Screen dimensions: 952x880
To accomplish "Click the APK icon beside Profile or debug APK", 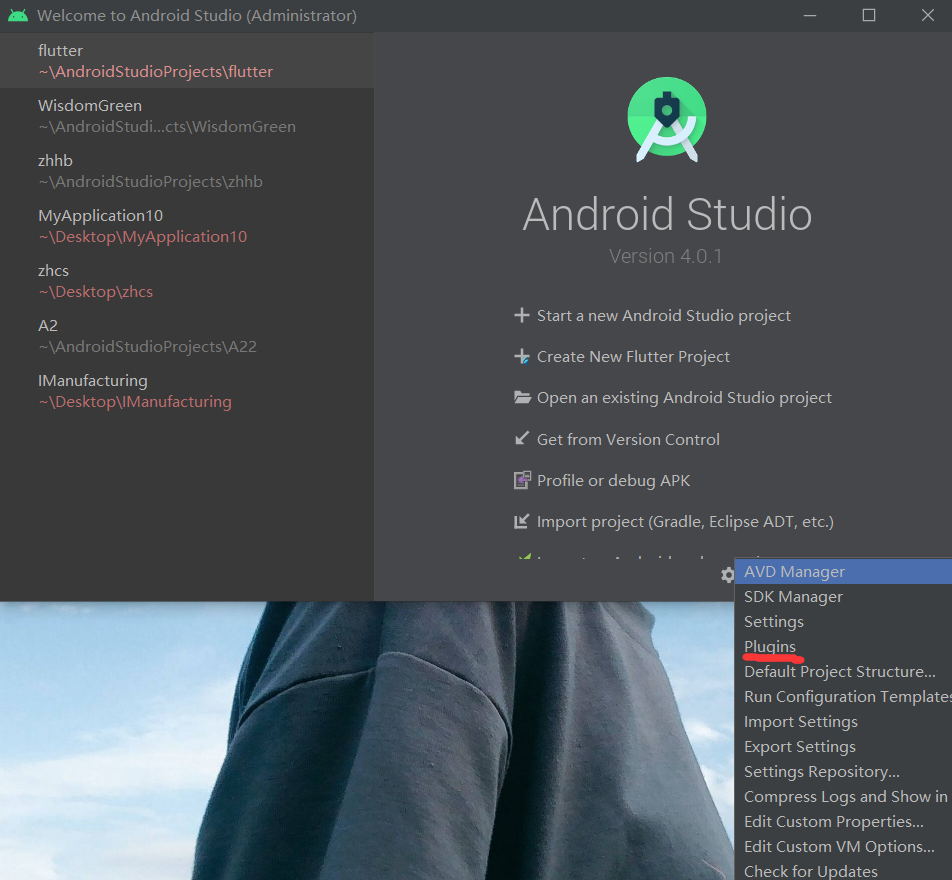I will (522, 480).
